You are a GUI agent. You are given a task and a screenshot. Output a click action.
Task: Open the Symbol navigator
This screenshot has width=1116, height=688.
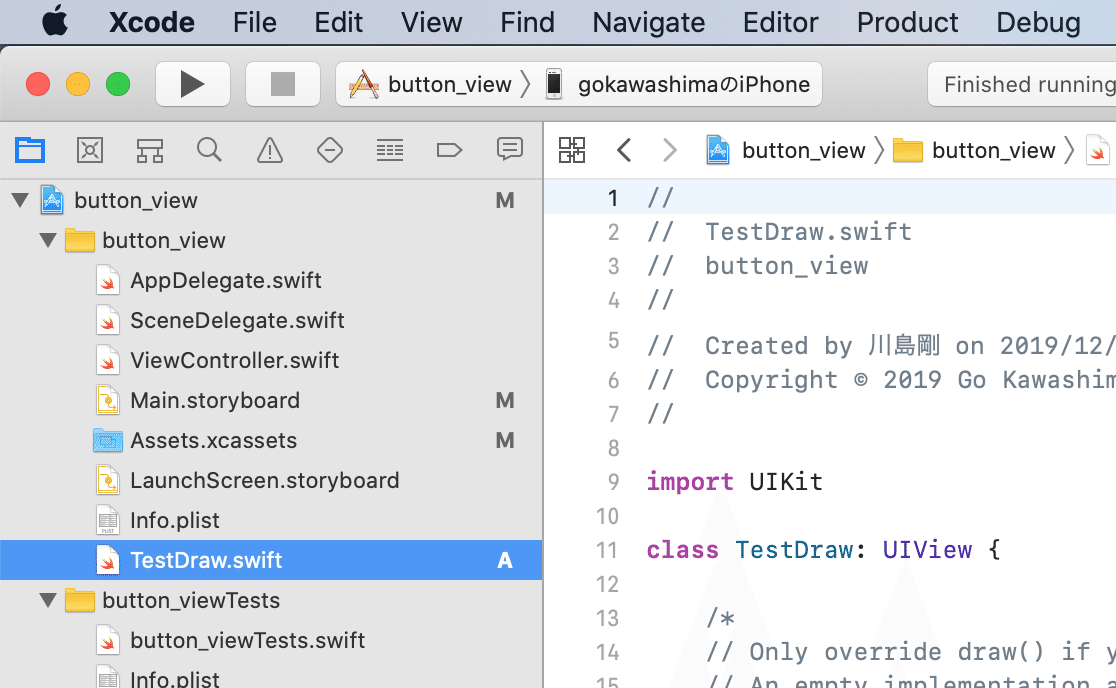(x=150, y=150)
